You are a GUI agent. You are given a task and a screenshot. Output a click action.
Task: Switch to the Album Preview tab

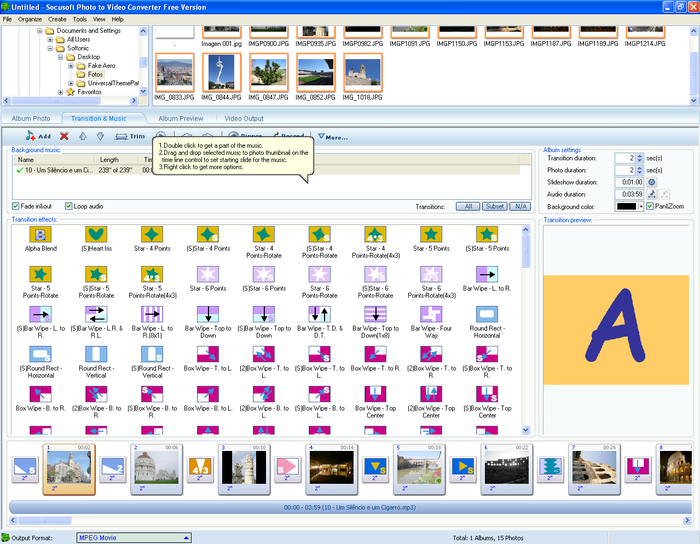pyautogui.click(x=180, y=118)
